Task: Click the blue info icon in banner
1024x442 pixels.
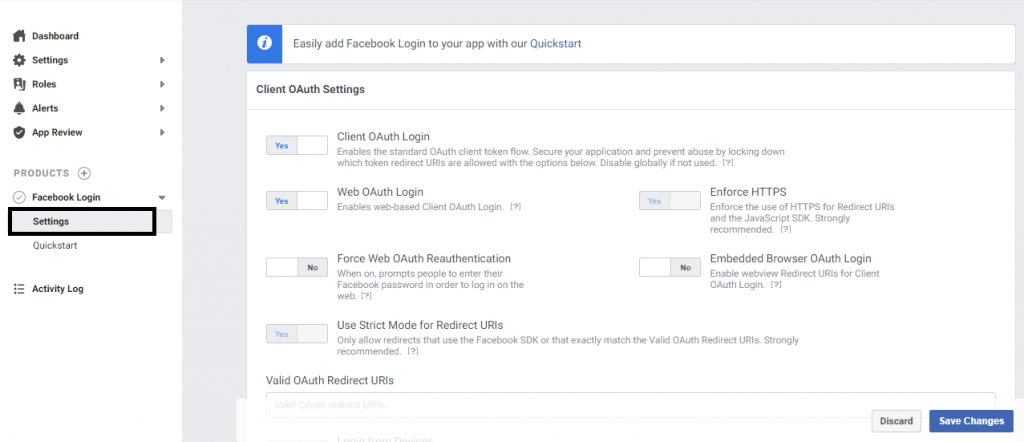Action: coord(264,43)
